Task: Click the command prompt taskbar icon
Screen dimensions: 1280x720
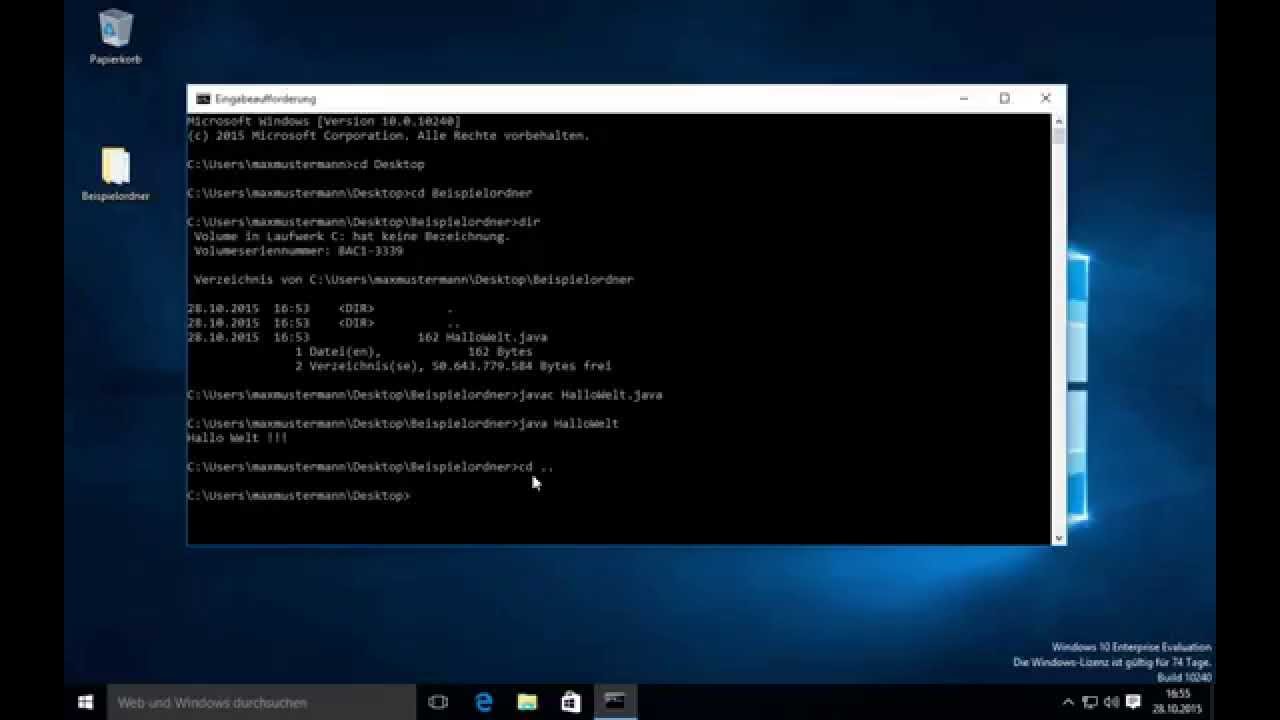Action: (x=615, y=702)
